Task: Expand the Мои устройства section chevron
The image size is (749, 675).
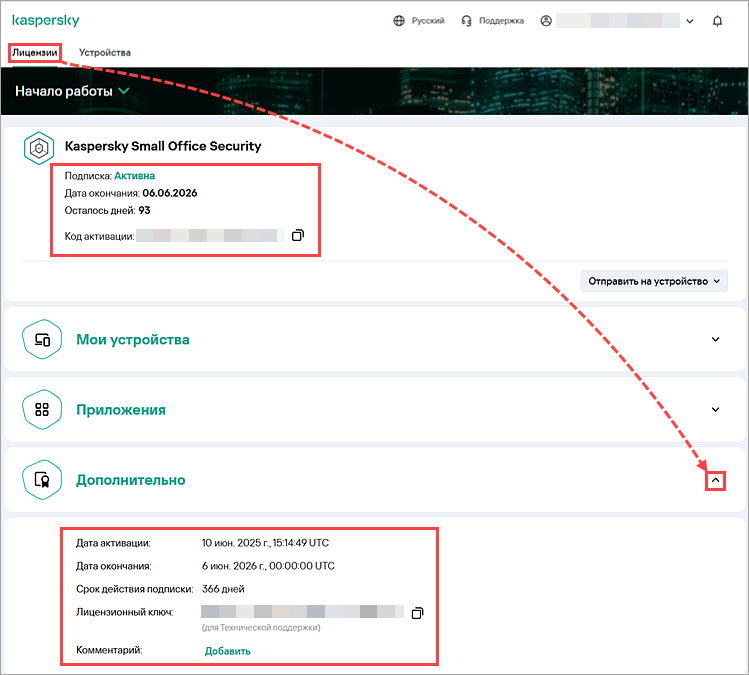Action: click(716, 339)
